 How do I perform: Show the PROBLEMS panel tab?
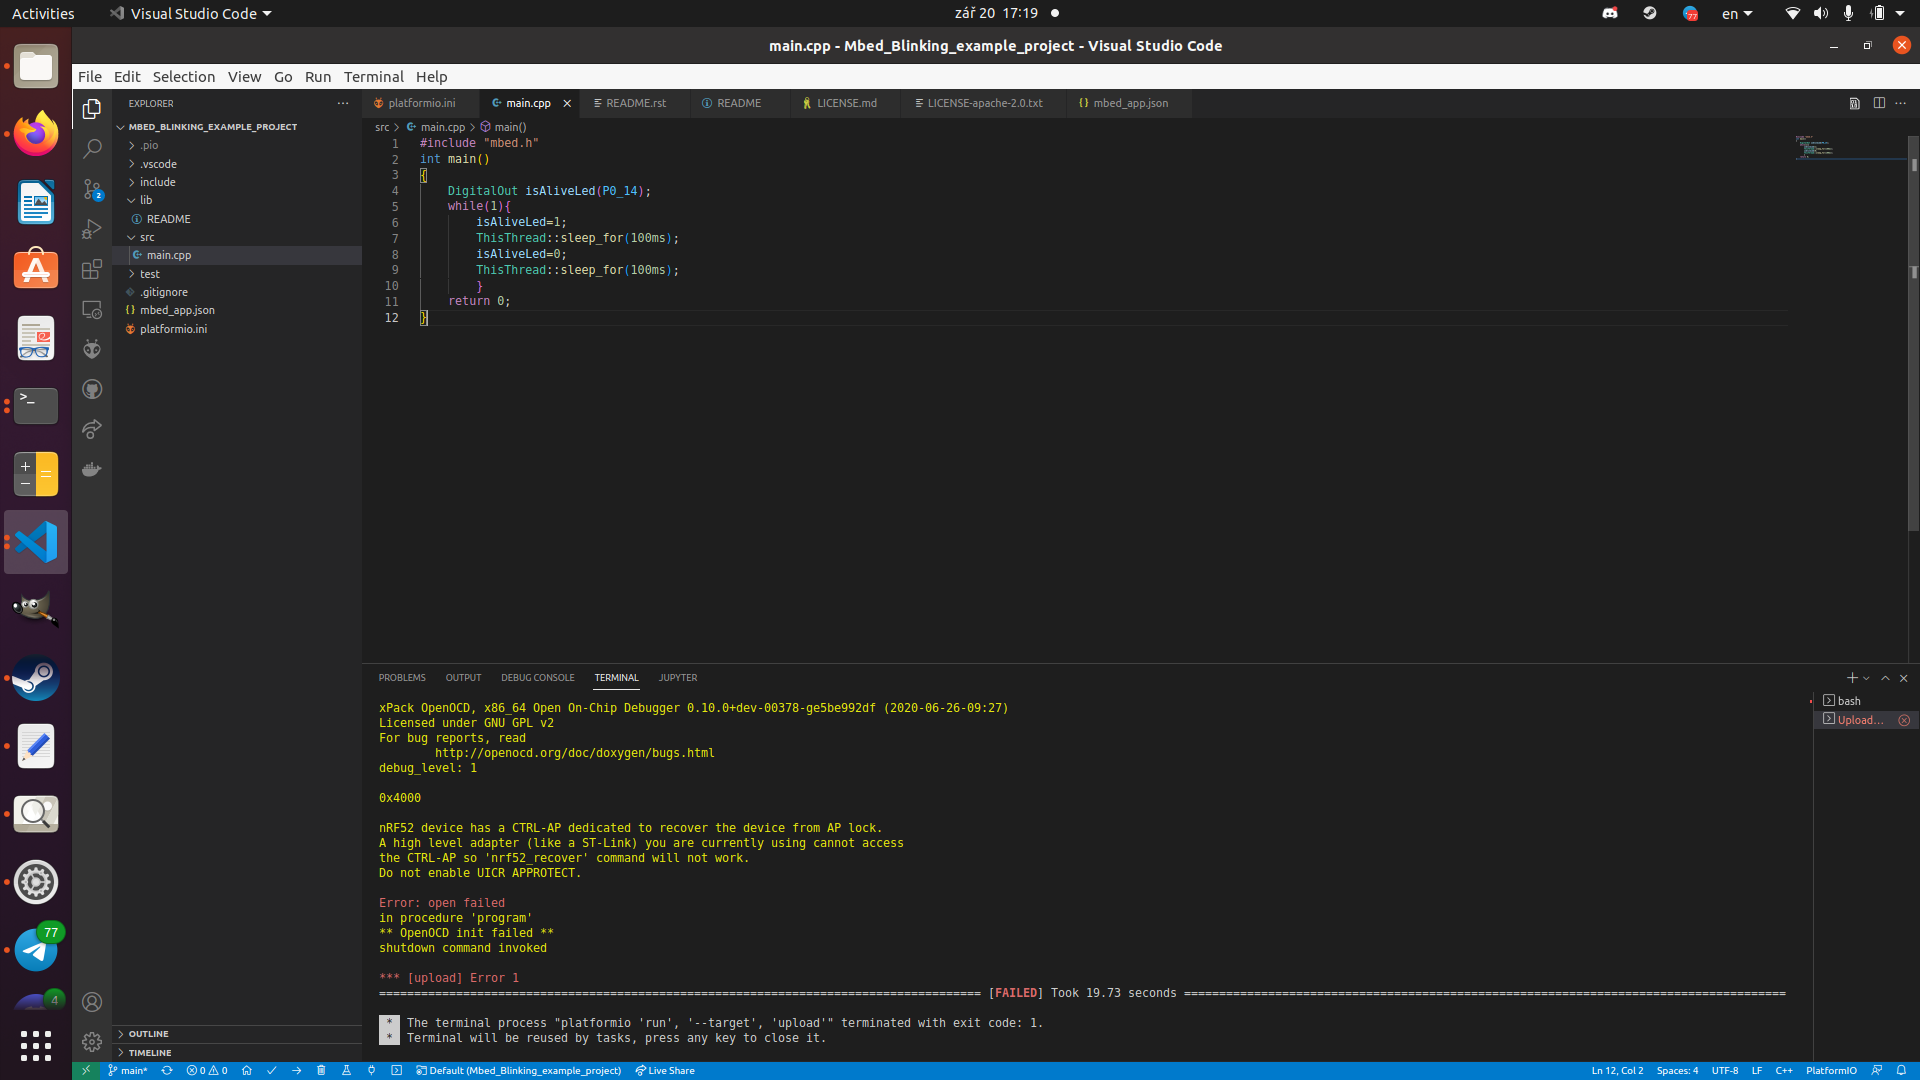402,678
